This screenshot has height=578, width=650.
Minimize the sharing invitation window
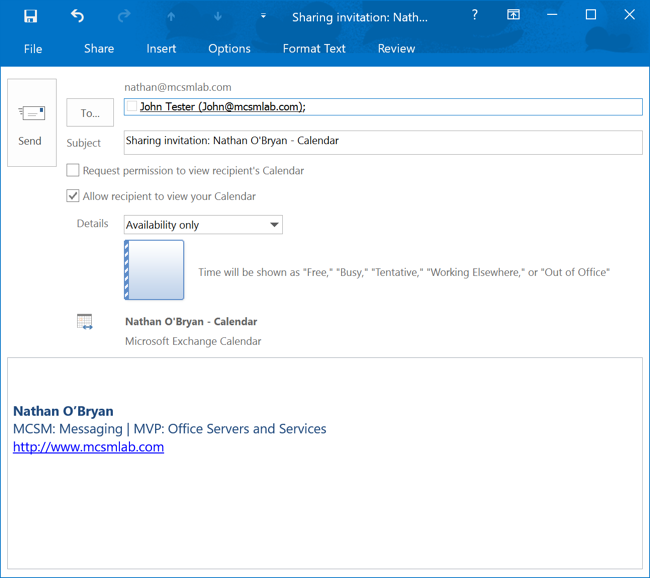coord(552,15)
